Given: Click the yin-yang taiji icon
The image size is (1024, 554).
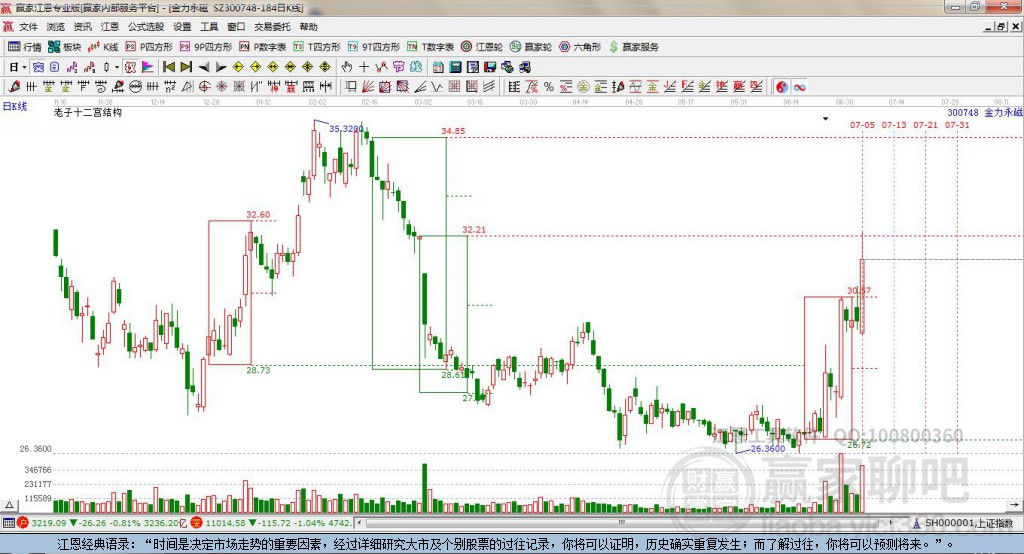Looking at the screenshot, I should coord(782,87).
